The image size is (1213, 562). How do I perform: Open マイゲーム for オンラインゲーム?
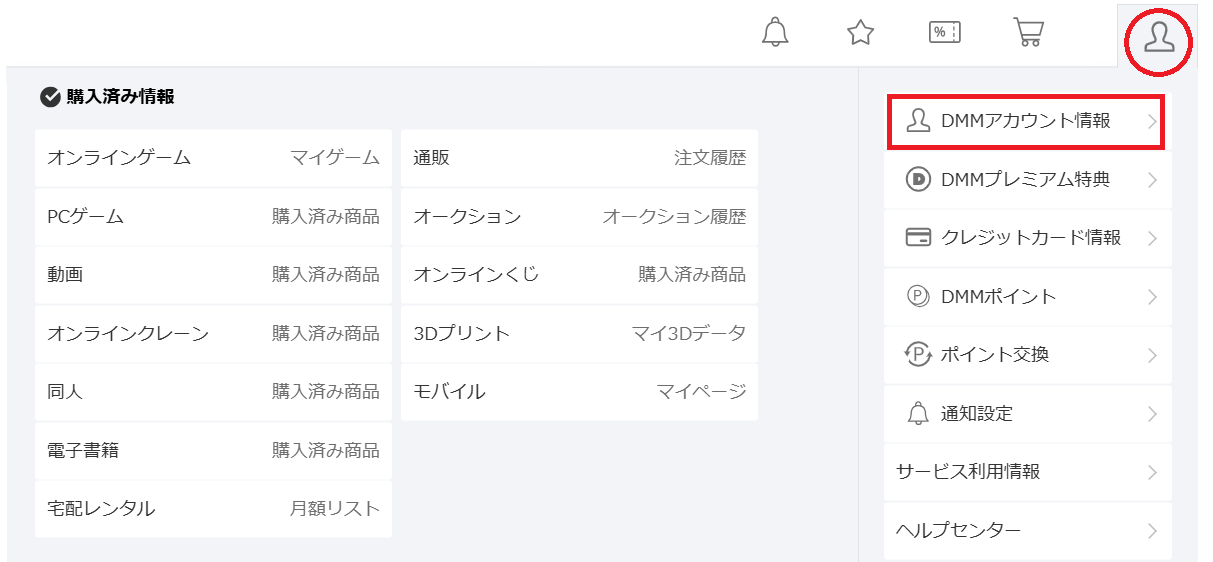pos(335,157)
